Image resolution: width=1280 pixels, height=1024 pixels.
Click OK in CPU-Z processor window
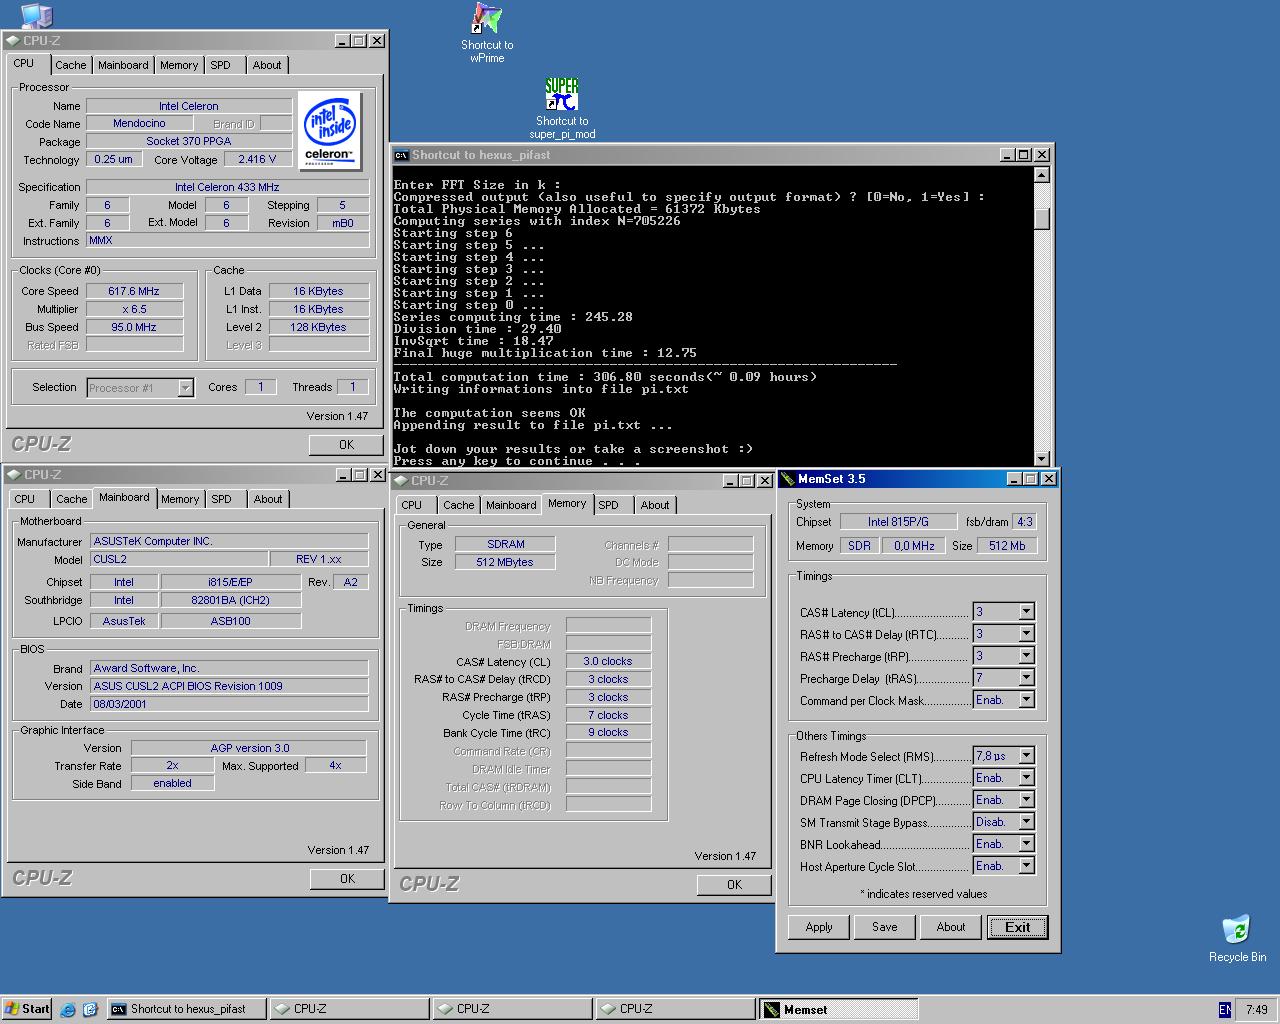click(346, 445)
